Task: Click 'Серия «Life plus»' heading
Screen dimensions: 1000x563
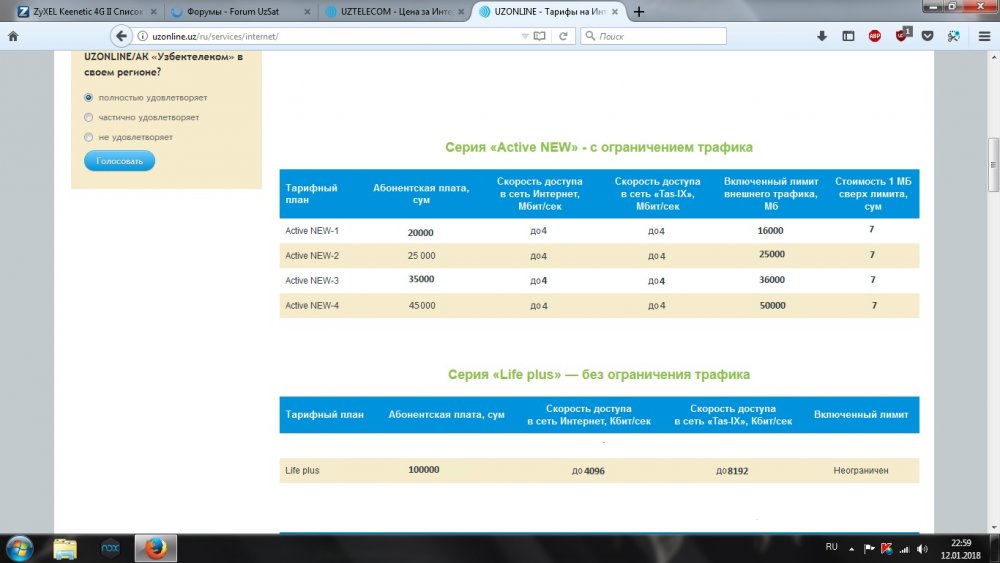Action: click(599, 374)
